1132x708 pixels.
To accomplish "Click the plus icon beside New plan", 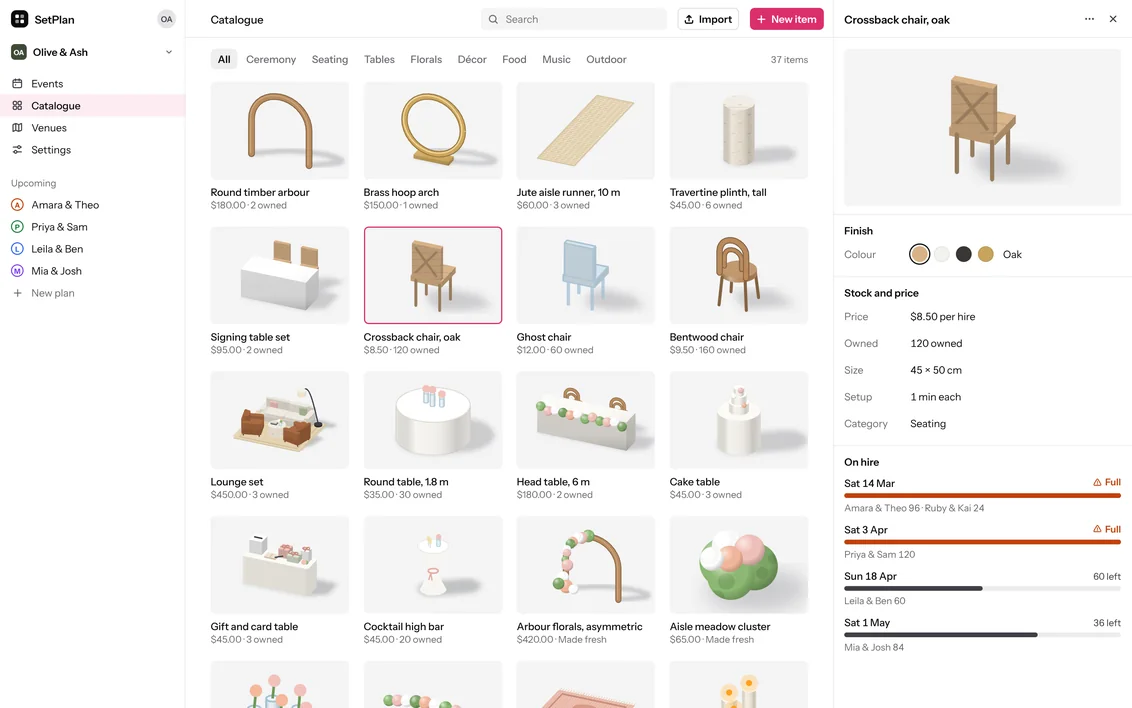I will pos(17,293).
